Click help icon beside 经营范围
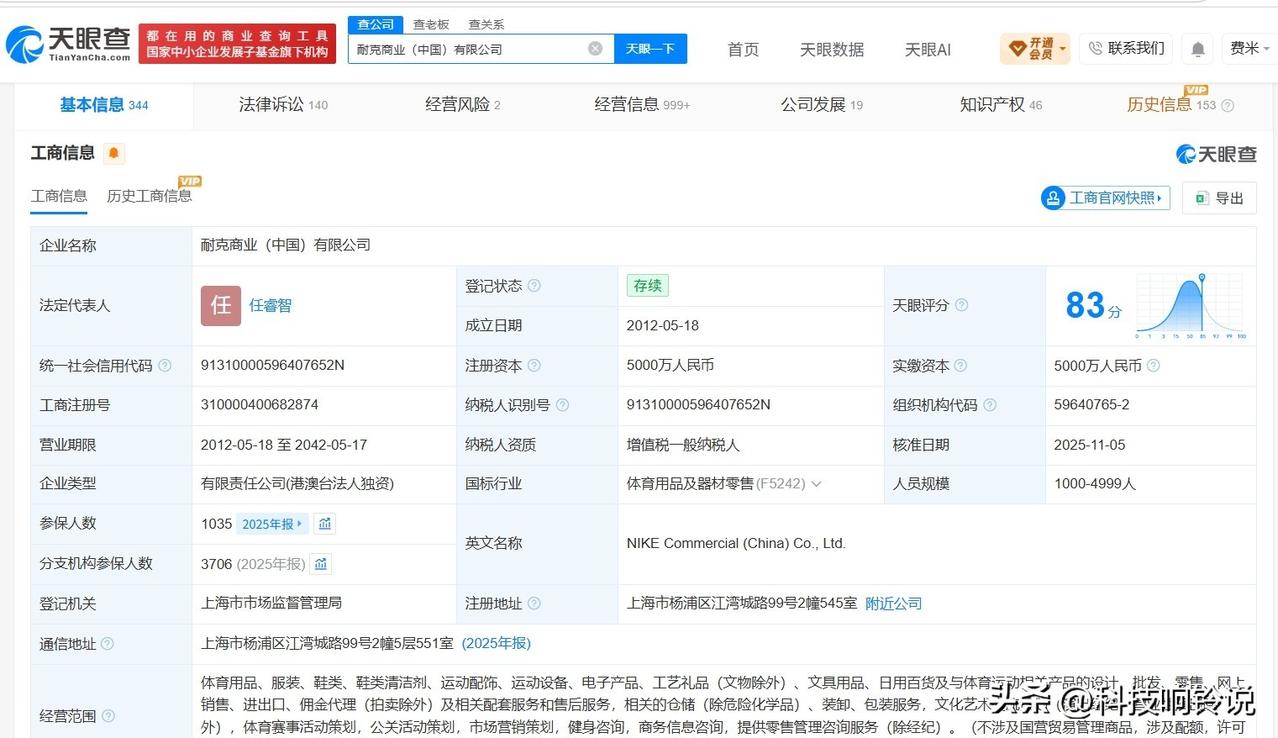 click(x=108, y=716)
